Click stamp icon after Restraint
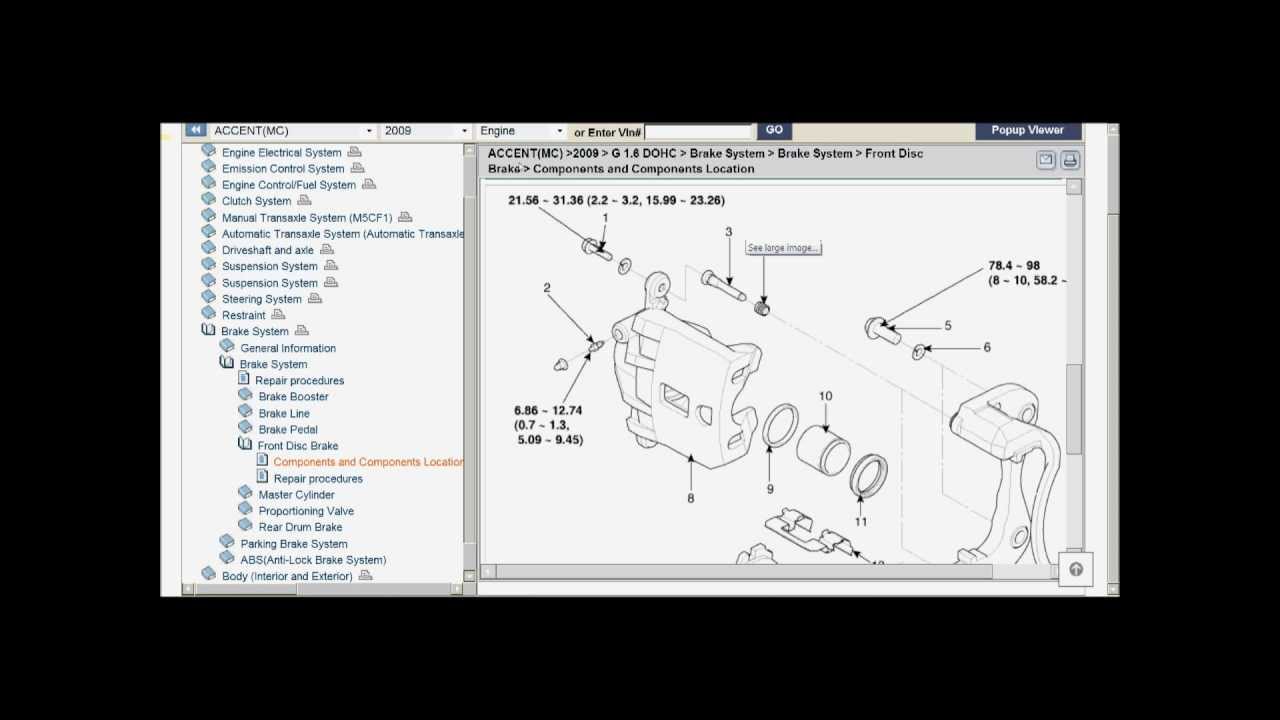This screenshot has height=720, width=1280. tap(278, 314)
